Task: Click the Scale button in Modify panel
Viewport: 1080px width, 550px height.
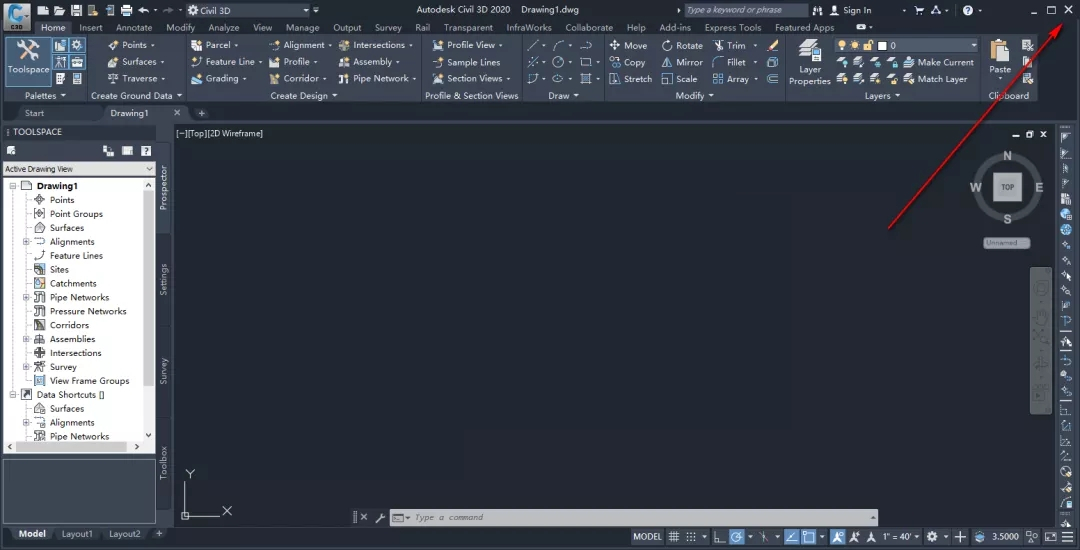Action: (679, 79)
